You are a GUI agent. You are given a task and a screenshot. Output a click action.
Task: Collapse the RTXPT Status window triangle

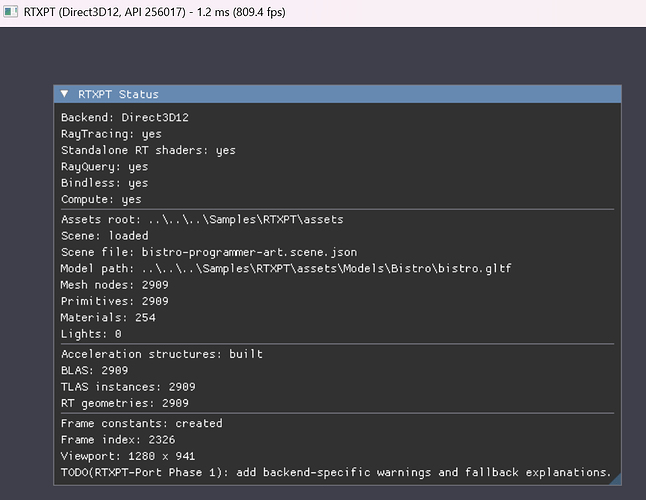click(x=64, y=94)
